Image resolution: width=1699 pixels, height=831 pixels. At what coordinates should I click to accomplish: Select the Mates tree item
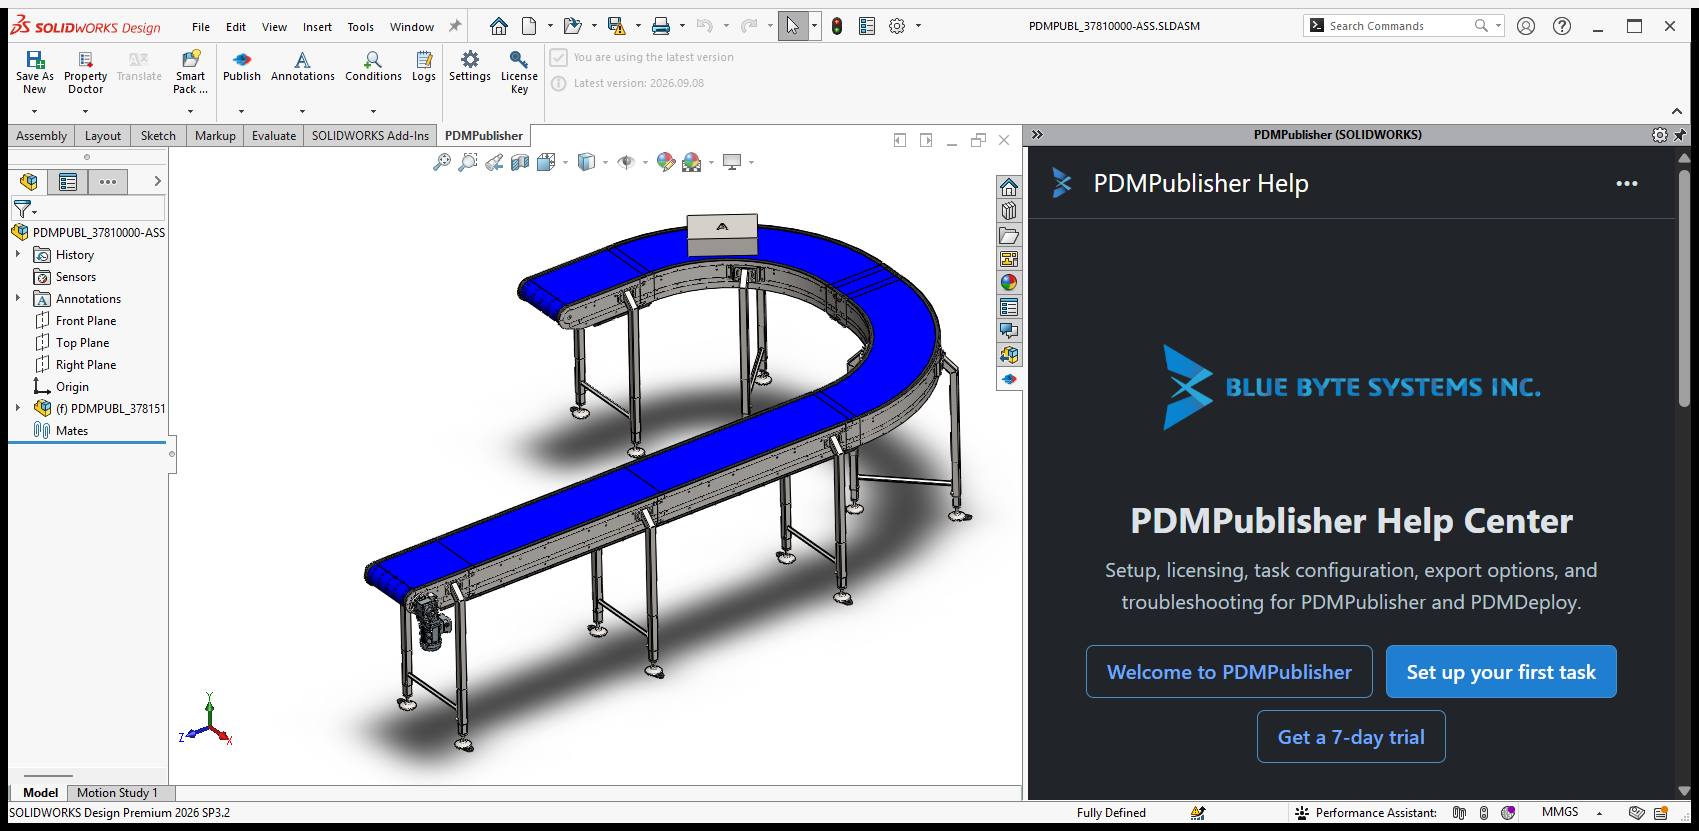pos(72,431)
